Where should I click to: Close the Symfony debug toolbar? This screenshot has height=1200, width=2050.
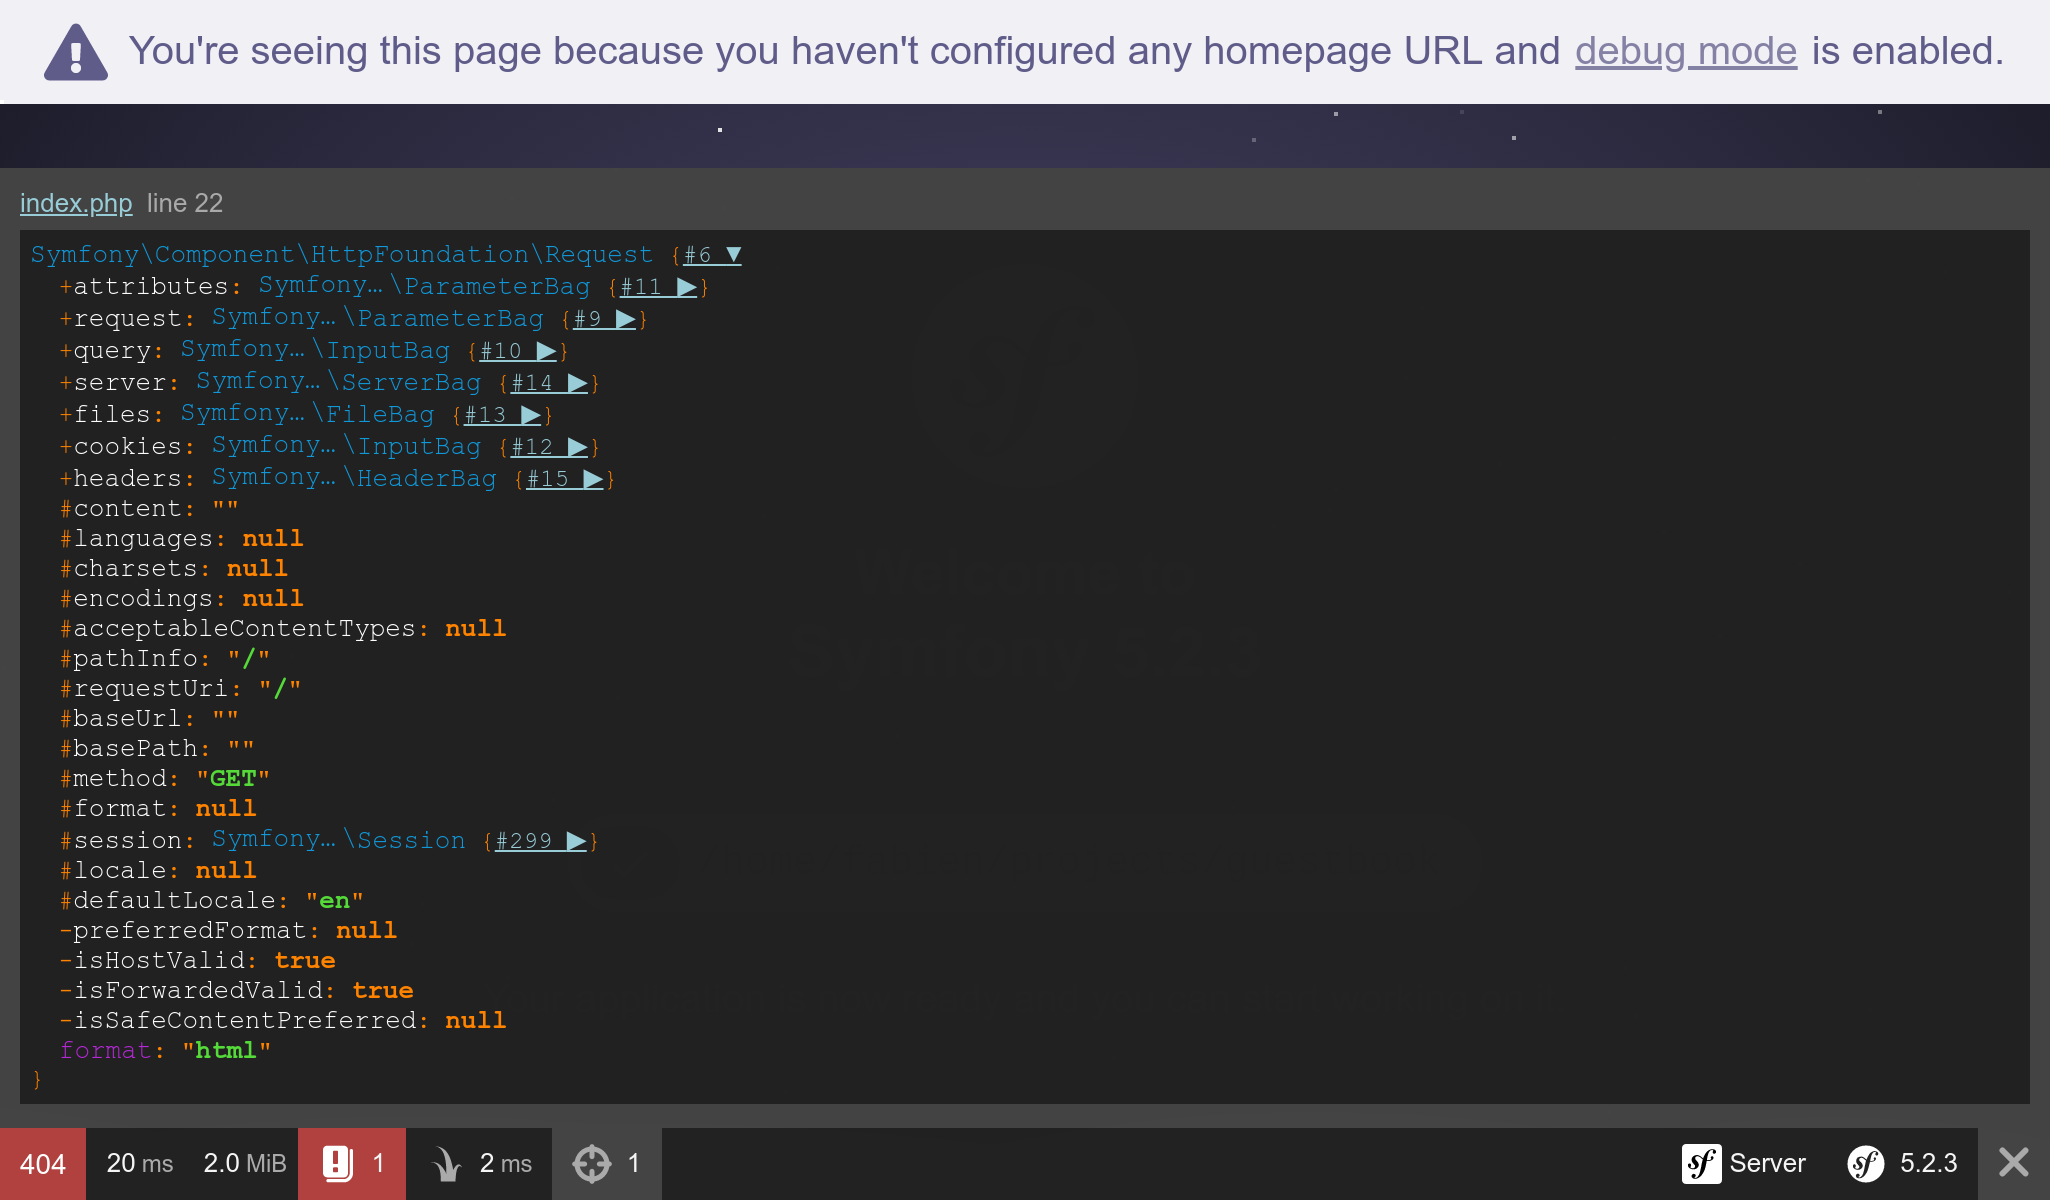[x=2014, y=1163]
